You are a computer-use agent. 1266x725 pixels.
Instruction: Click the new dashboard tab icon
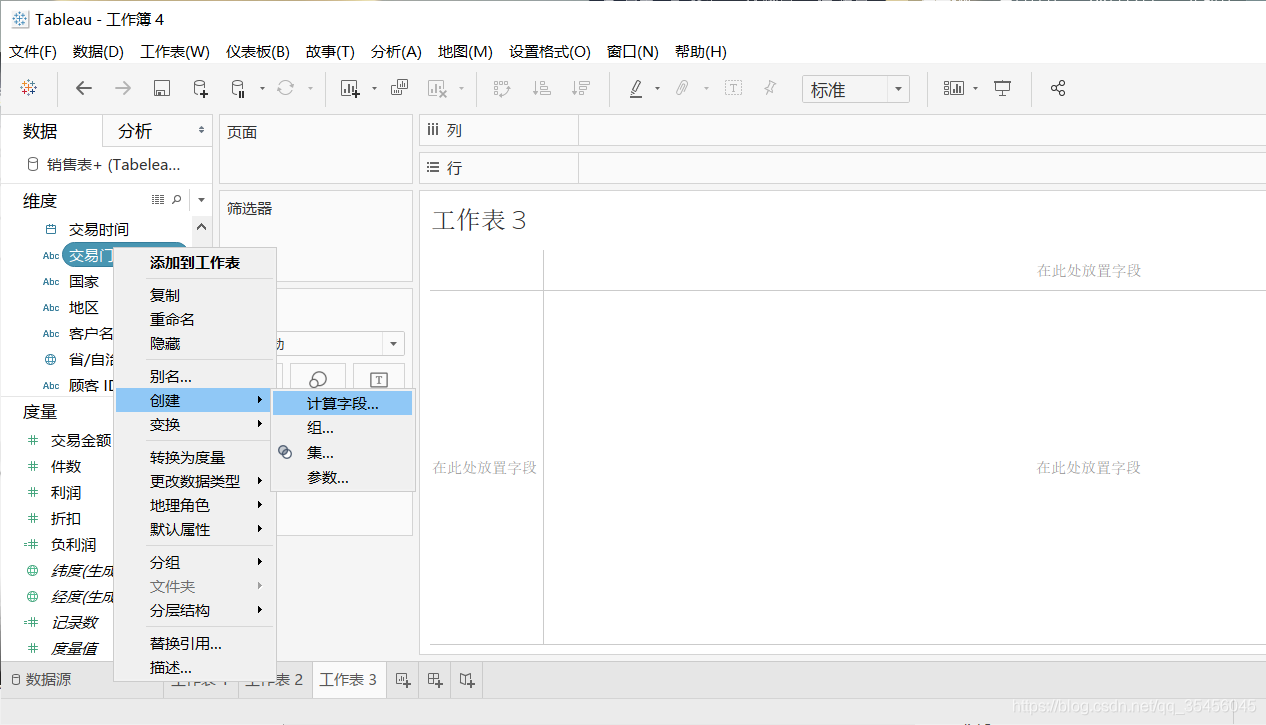coord(435,680)
